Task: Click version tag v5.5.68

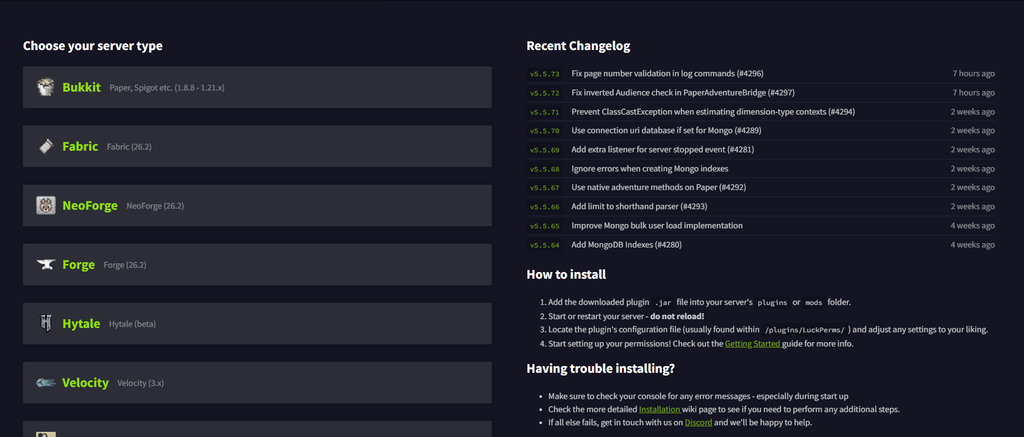Action: click(545, 169)
